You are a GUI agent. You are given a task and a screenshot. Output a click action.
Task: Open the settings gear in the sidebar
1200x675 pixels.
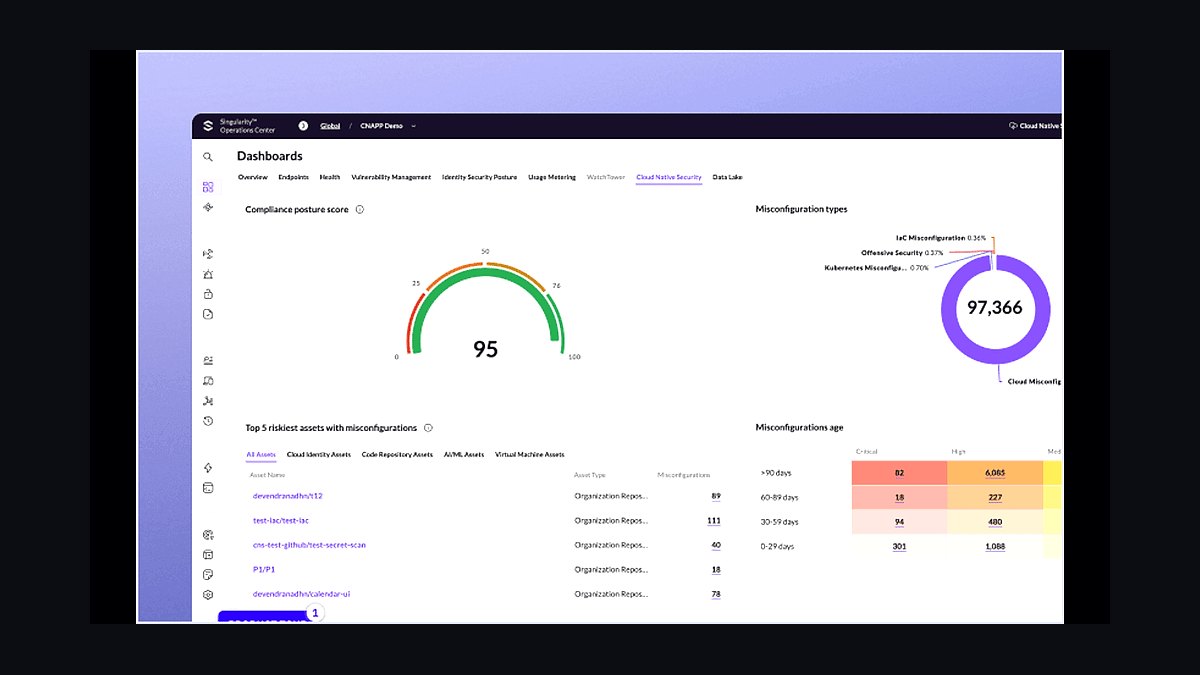point(208,594)
